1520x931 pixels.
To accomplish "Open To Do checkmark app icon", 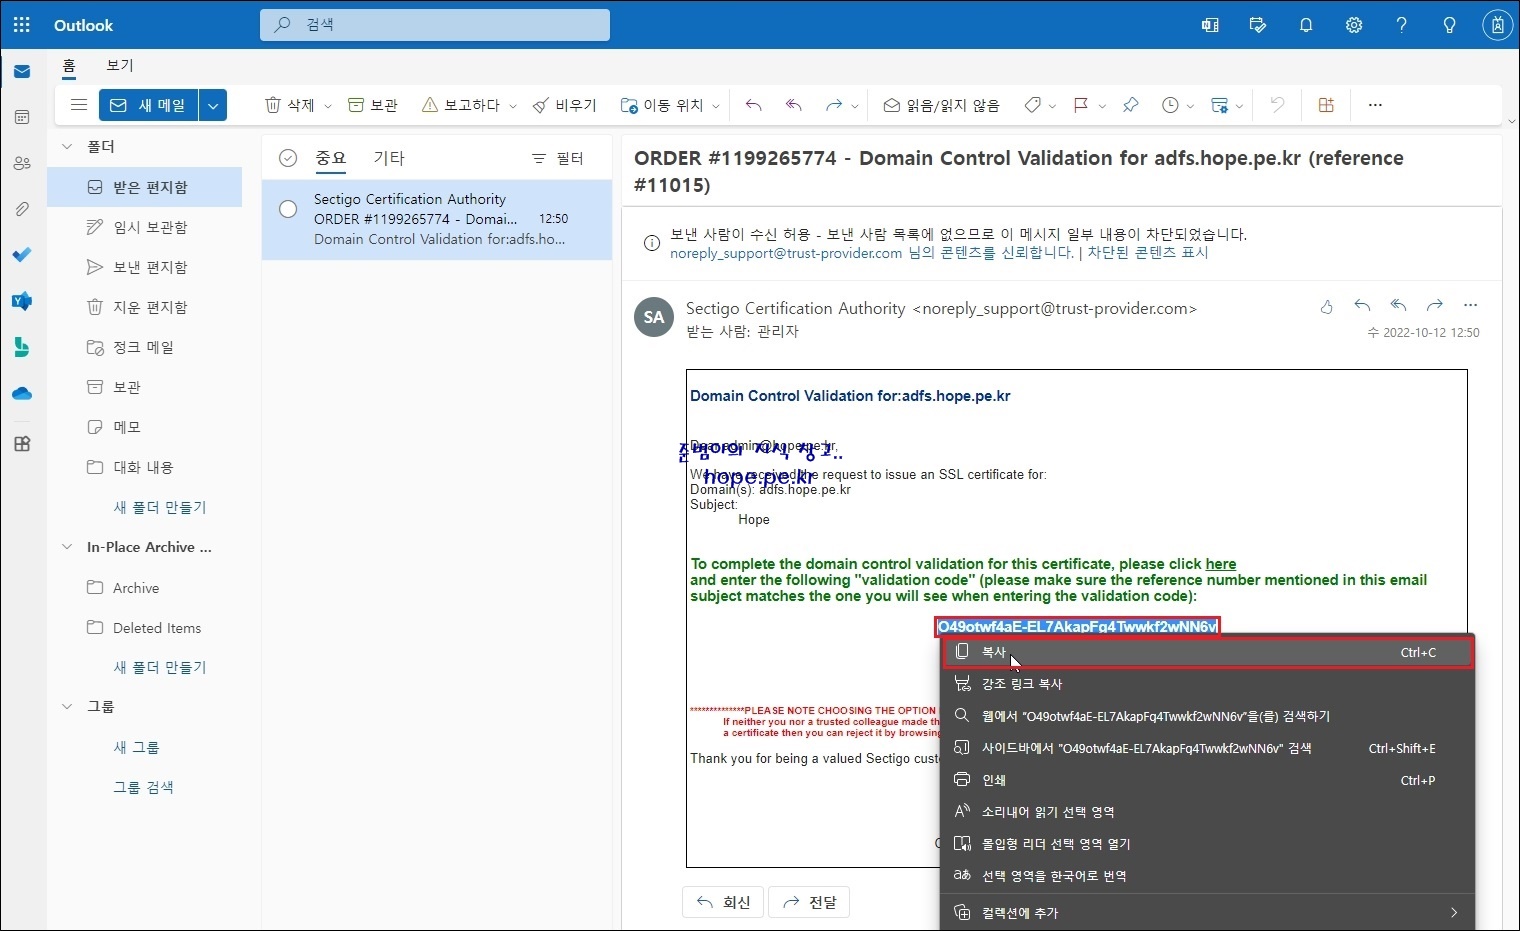I will [x=22, y=255].
